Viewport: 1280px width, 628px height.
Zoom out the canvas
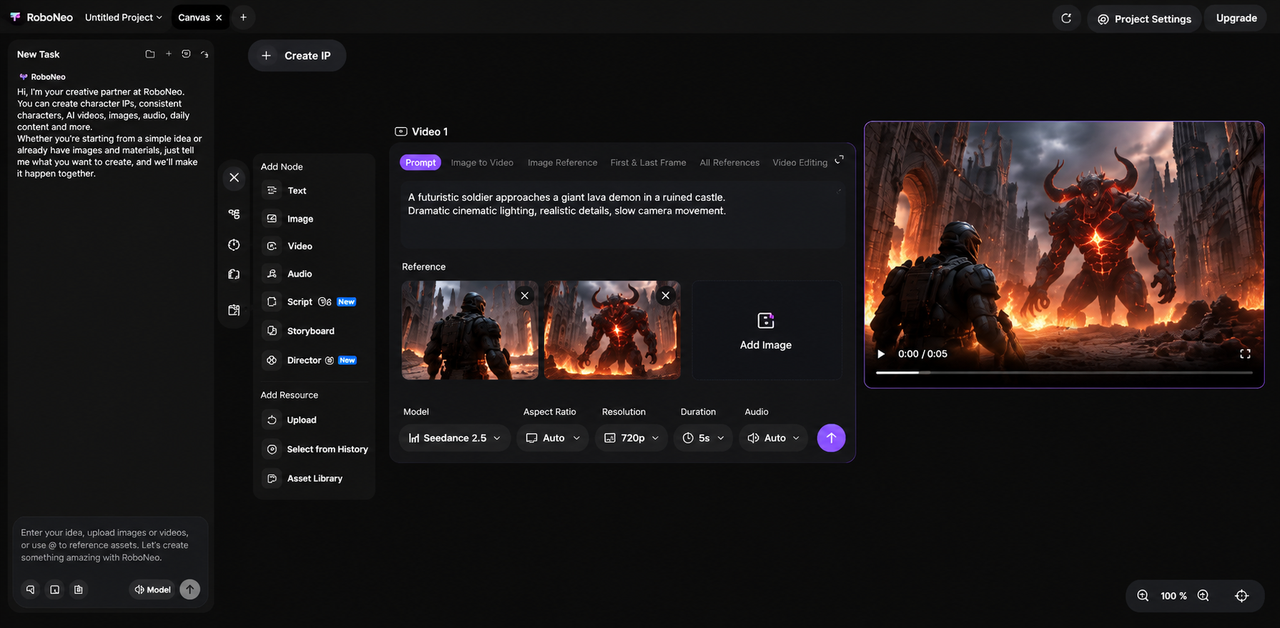point(1143,596)
